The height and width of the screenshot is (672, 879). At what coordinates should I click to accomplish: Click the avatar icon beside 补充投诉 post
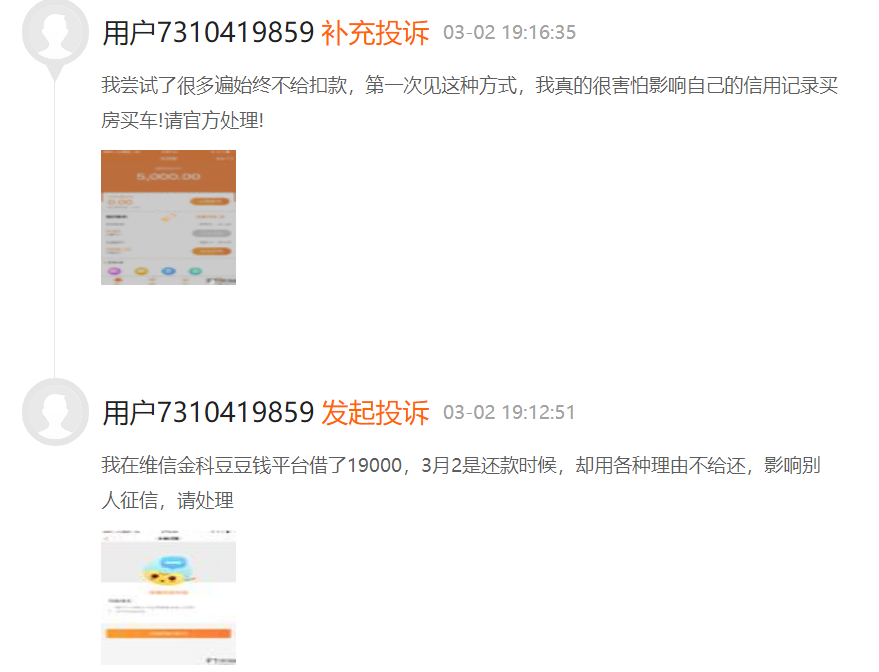(x=55, y=33)
